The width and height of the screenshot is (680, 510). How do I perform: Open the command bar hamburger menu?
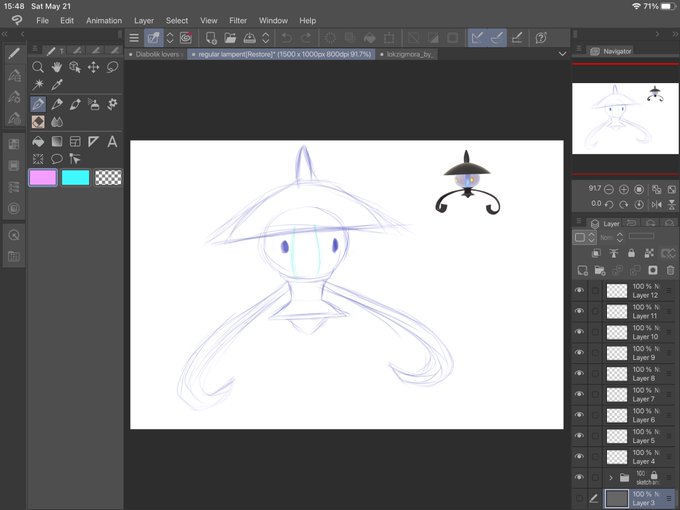[x=134, y=38]
